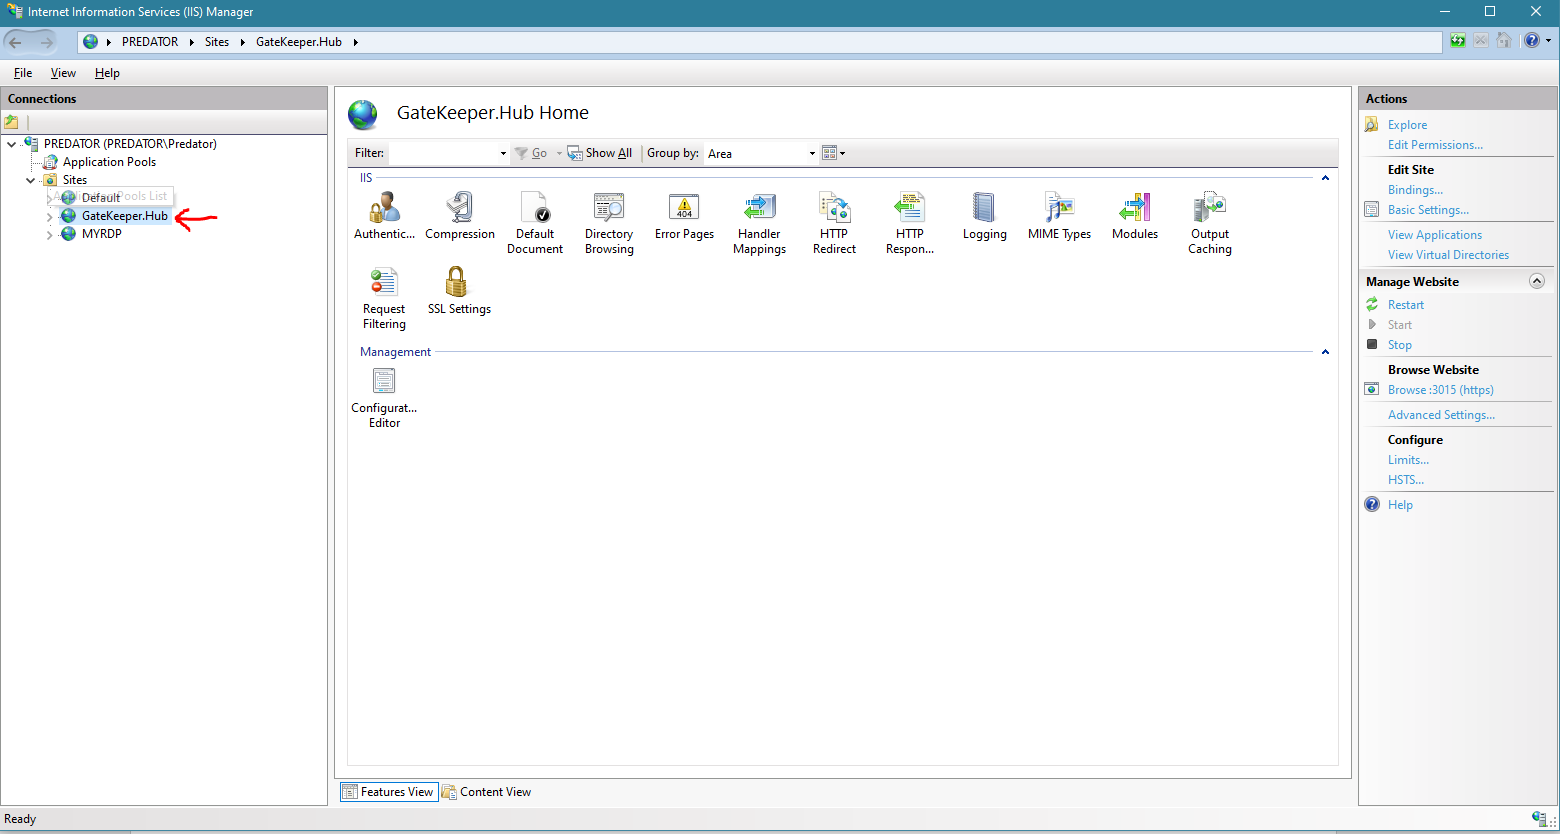Viewport: 1560px width, 834px height.
Task: Click into the Filter input field
Action: [443, 153]
